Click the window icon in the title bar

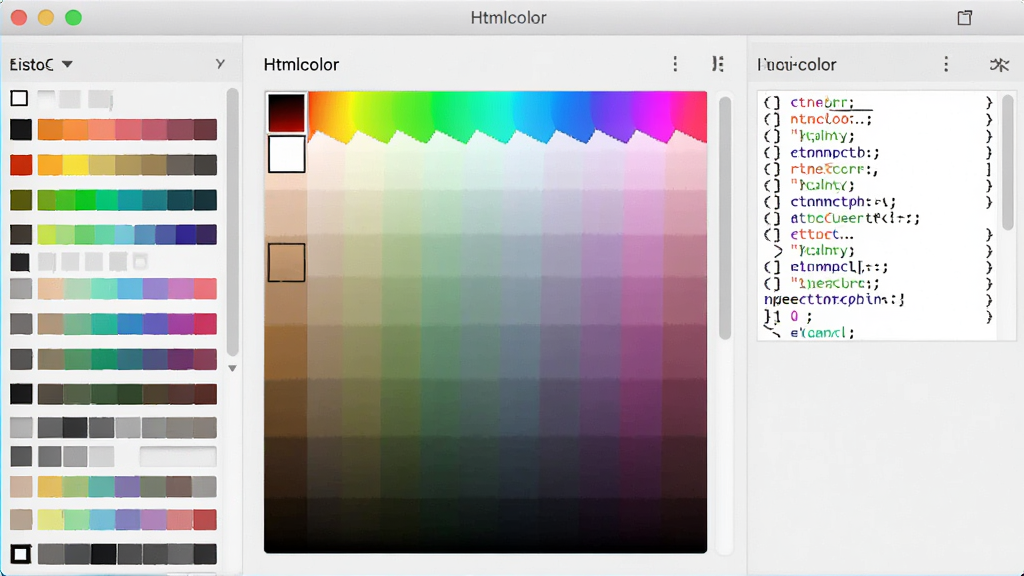coord(965,18)
